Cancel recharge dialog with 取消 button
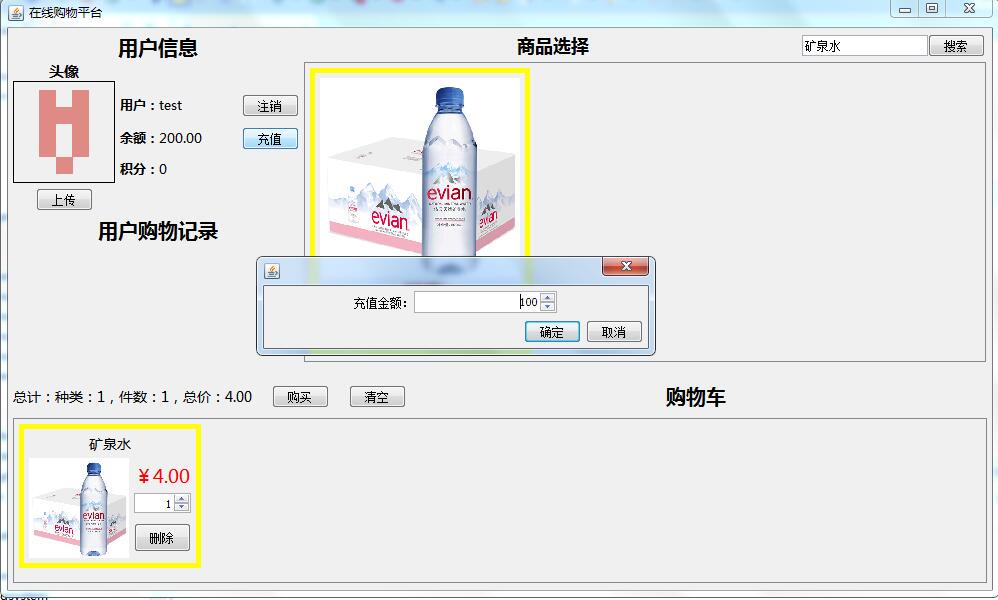998x600 pixels. [x=614, y=331]
